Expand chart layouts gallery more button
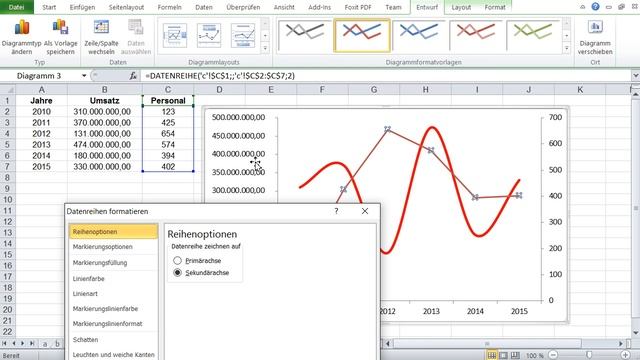 265,49
